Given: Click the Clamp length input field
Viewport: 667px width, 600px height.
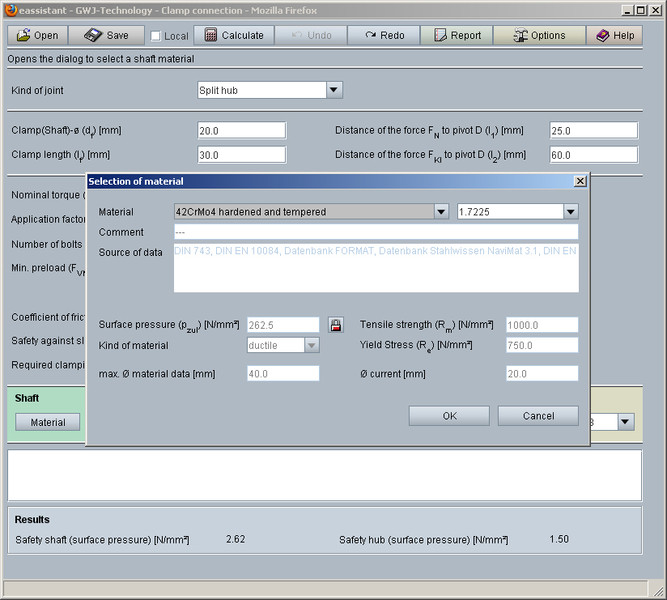Looking at the screenshot, I should click(x=242, y=154).
